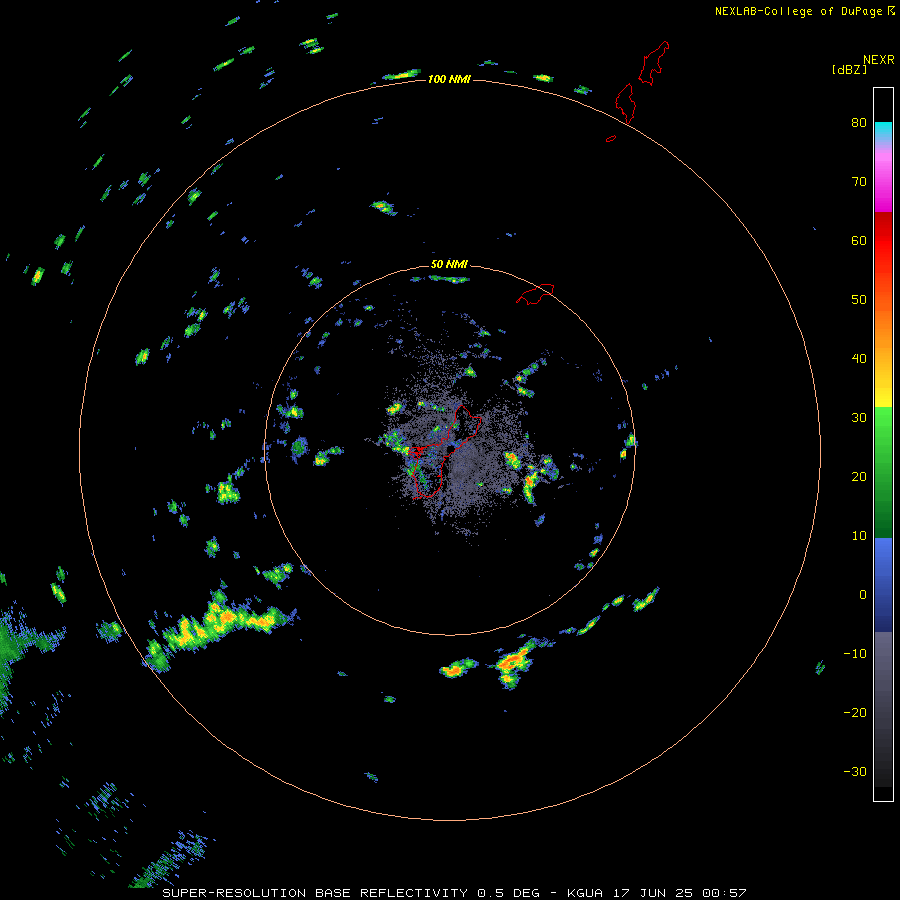
Task: Click the magenta band of the color bar
Action: (x=883, y=181)
